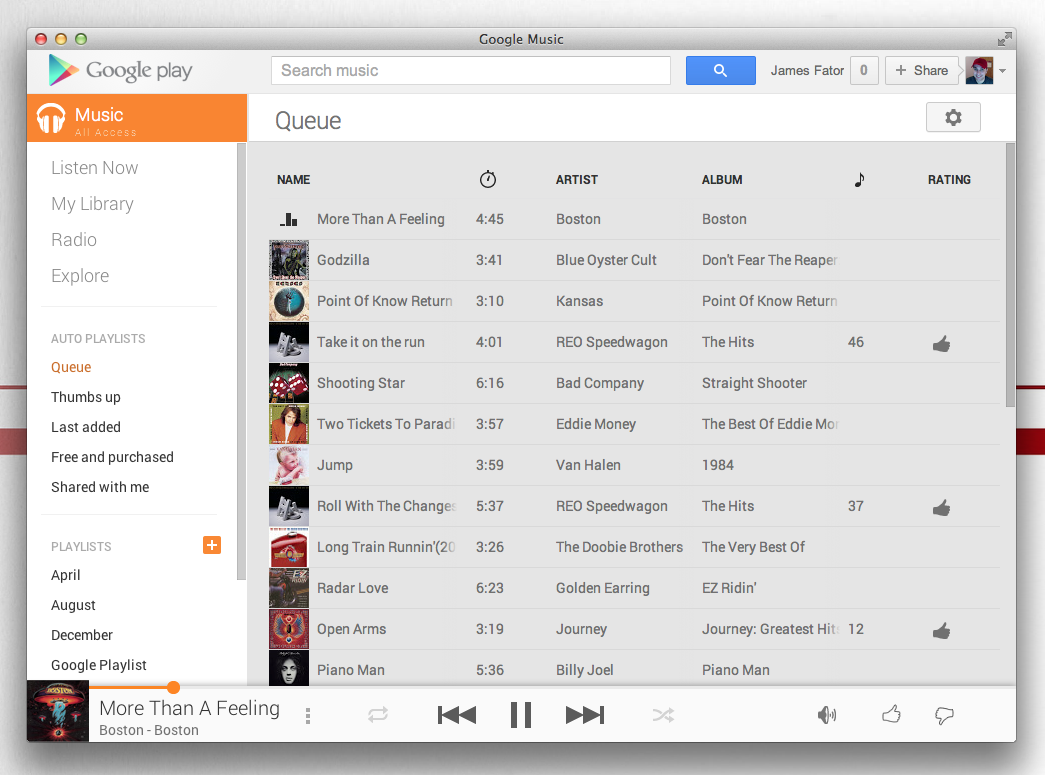The width and height of the screenshot is (1045, 775).
Task: Click the Music headphones icon
Action: coord(51,118)
